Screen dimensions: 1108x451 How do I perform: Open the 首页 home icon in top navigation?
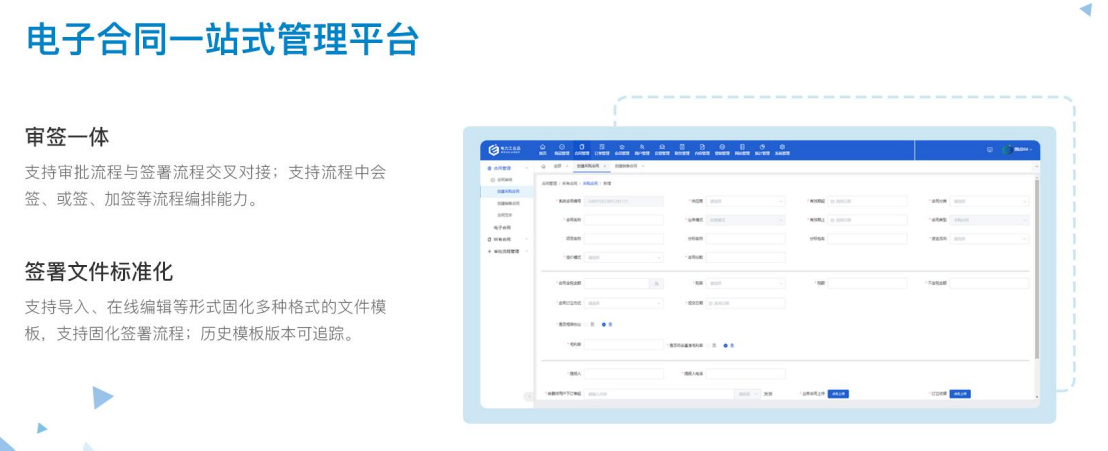coord(543,149)
